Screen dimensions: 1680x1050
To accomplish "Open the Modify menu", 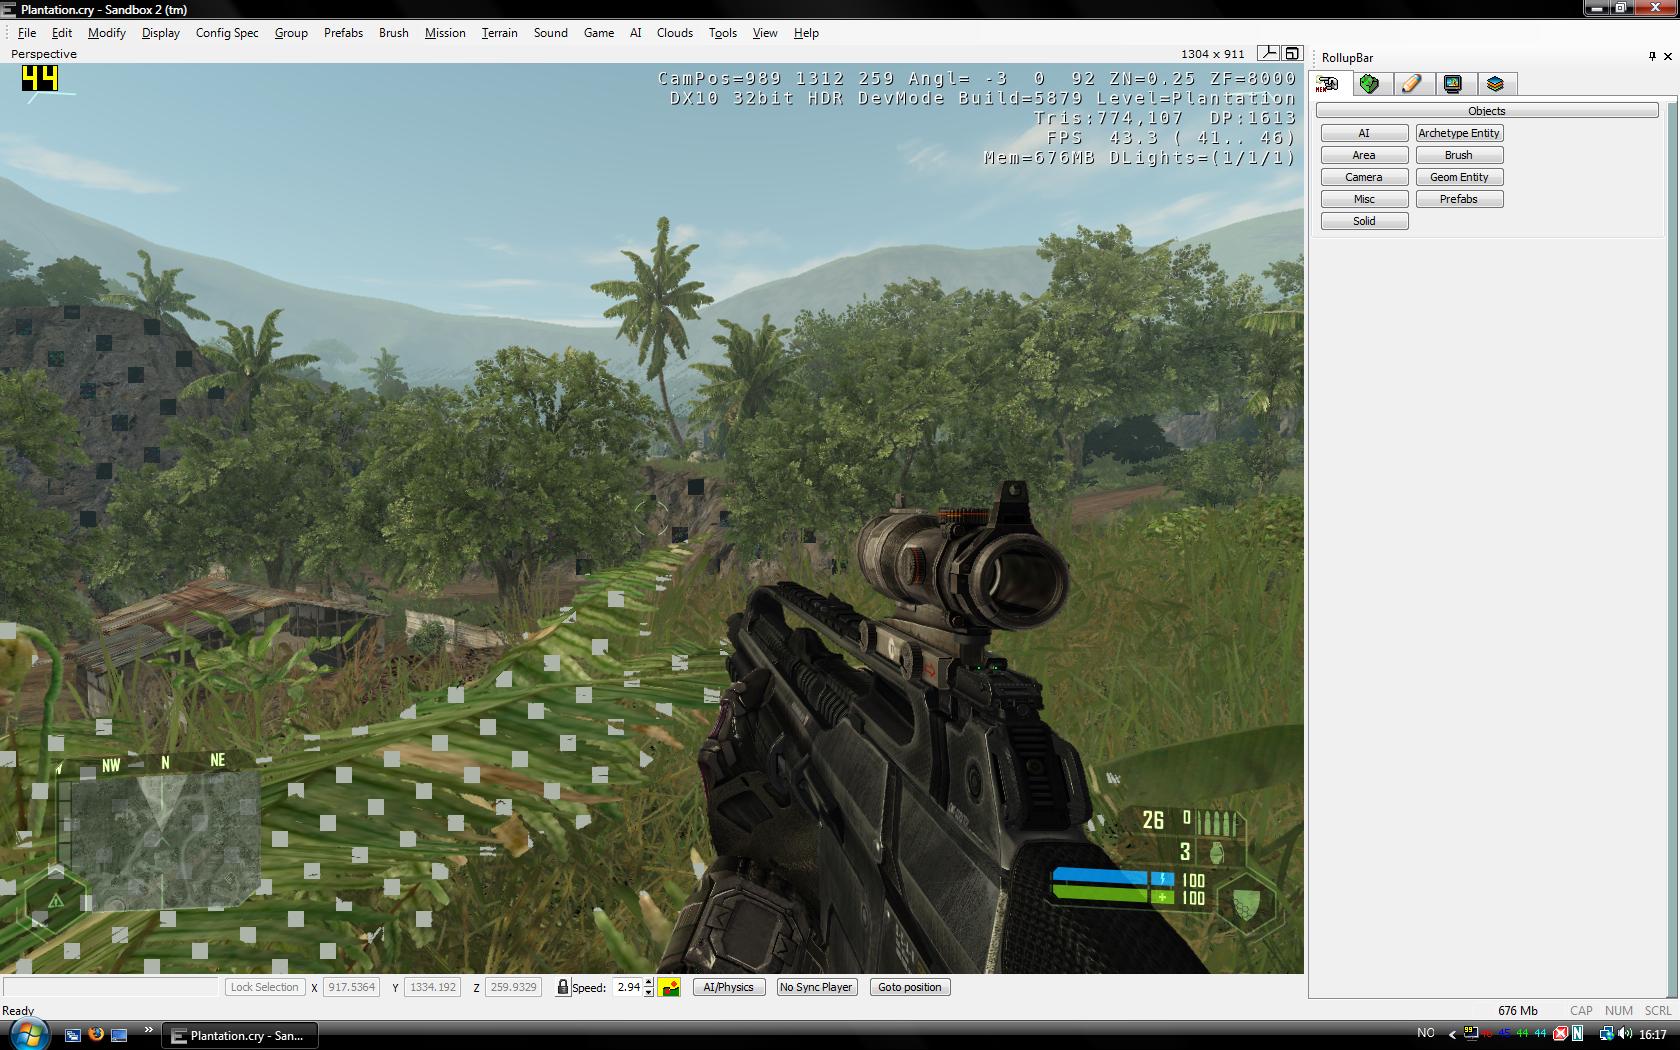I will point(107,33).
